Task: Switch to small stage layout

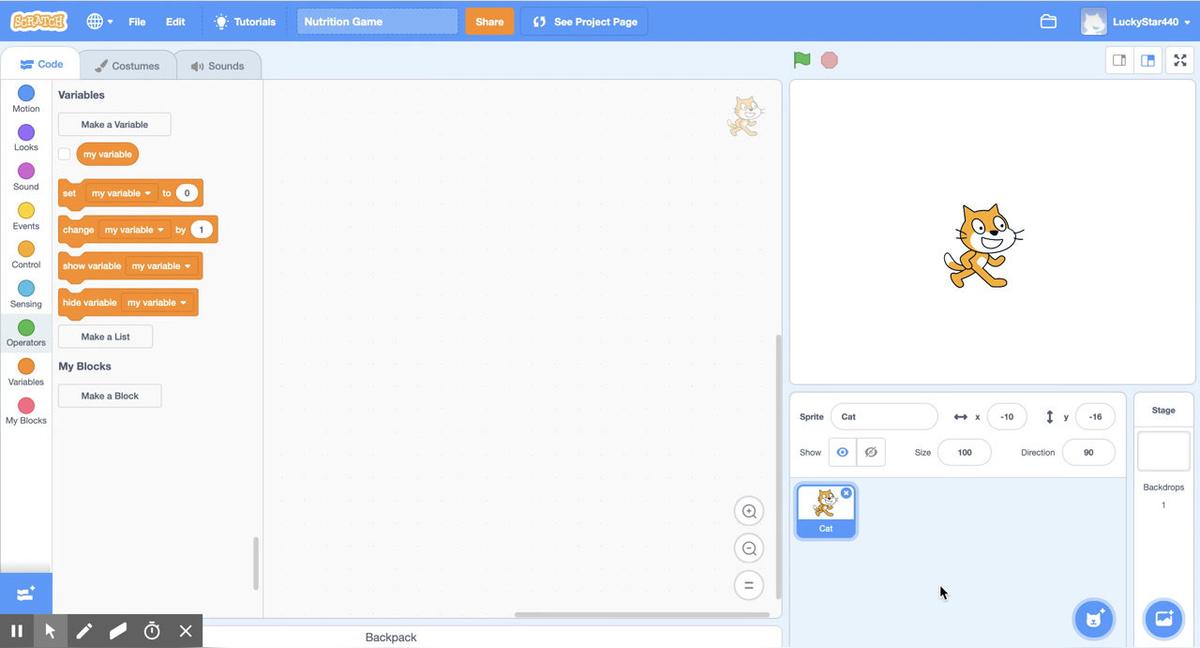Action: [x=1120, y=60]
